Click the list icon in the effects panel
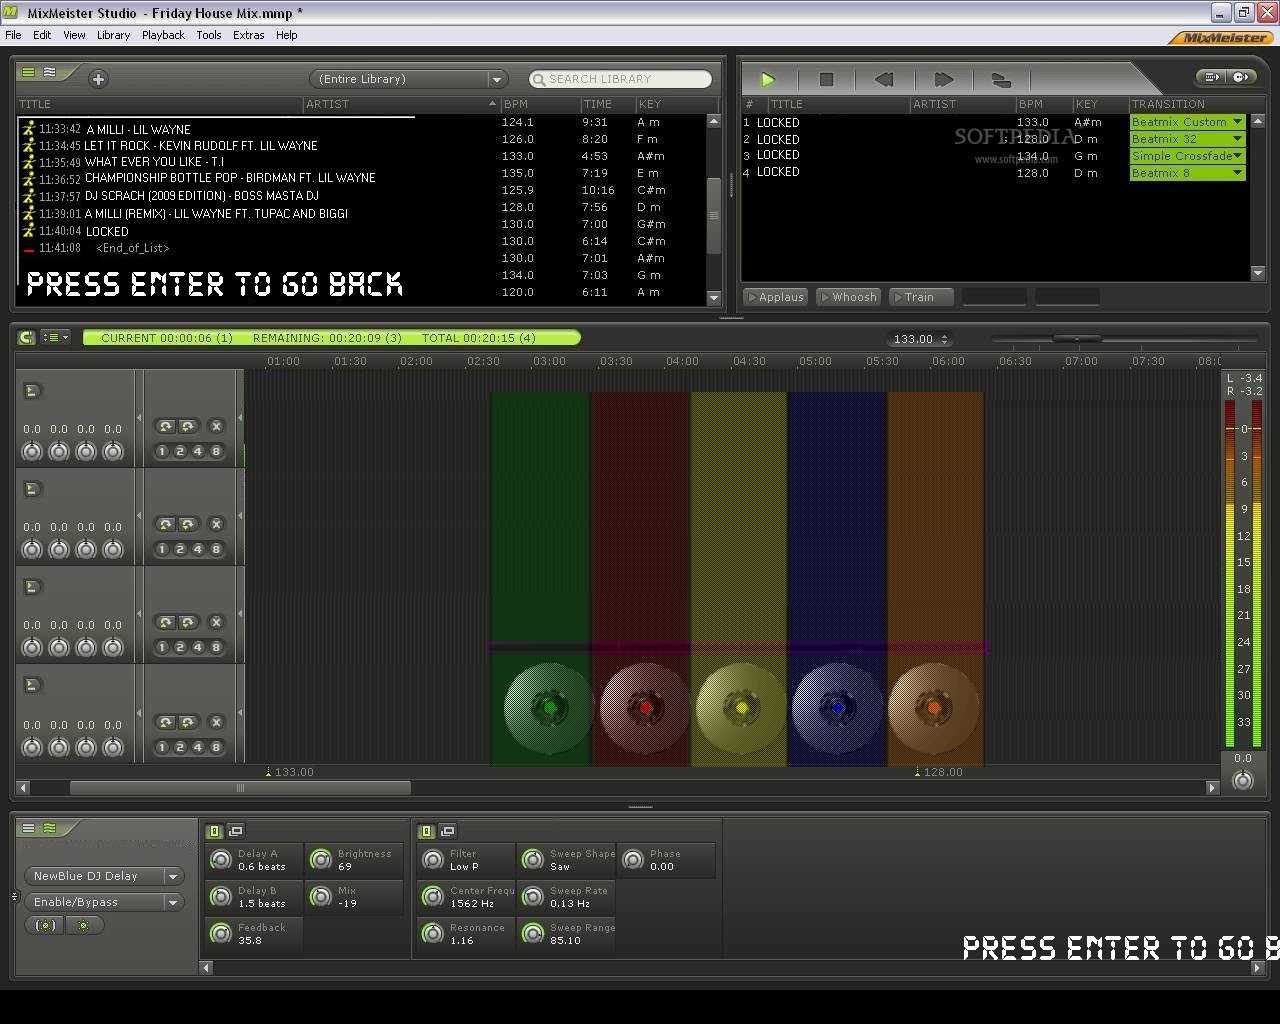Screen dimensions: 1280x1024 [x=28, y=828]
